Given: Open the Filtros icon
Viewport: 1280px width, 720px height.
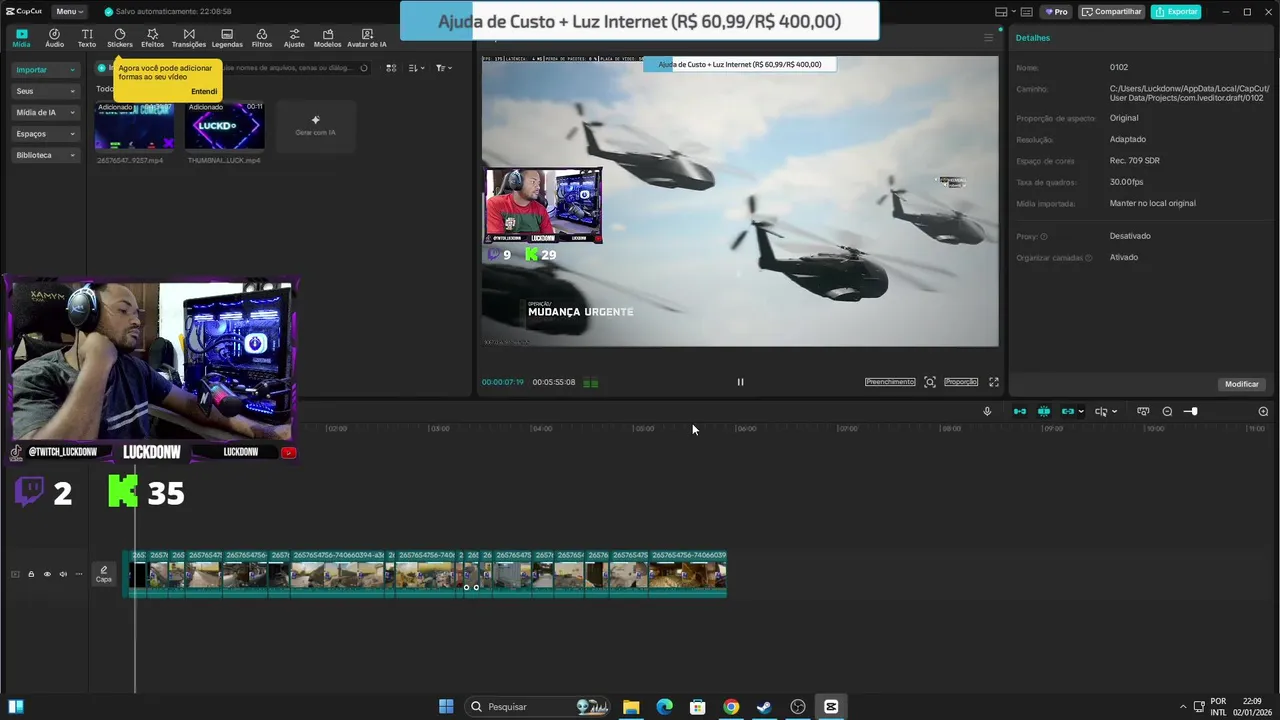Looking at the screenshot, I should 262,38.
